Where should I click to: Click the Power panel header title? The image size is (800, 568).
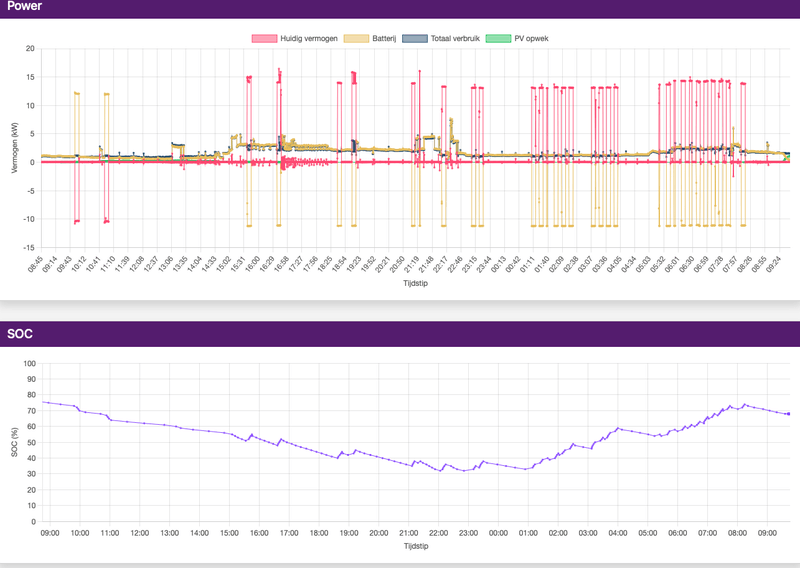[24, 6]
